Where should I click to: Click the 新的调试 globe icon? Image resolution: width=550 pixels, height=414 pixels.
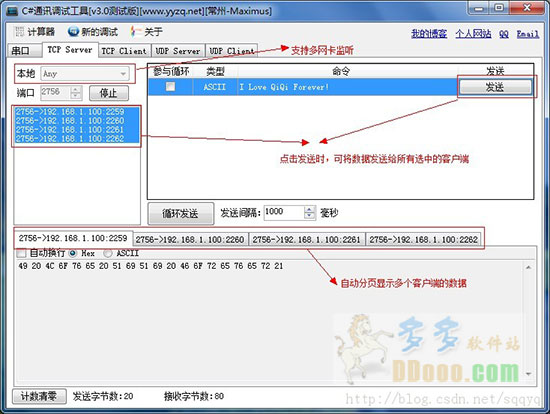pyautogui.click(x=73, y=32)
